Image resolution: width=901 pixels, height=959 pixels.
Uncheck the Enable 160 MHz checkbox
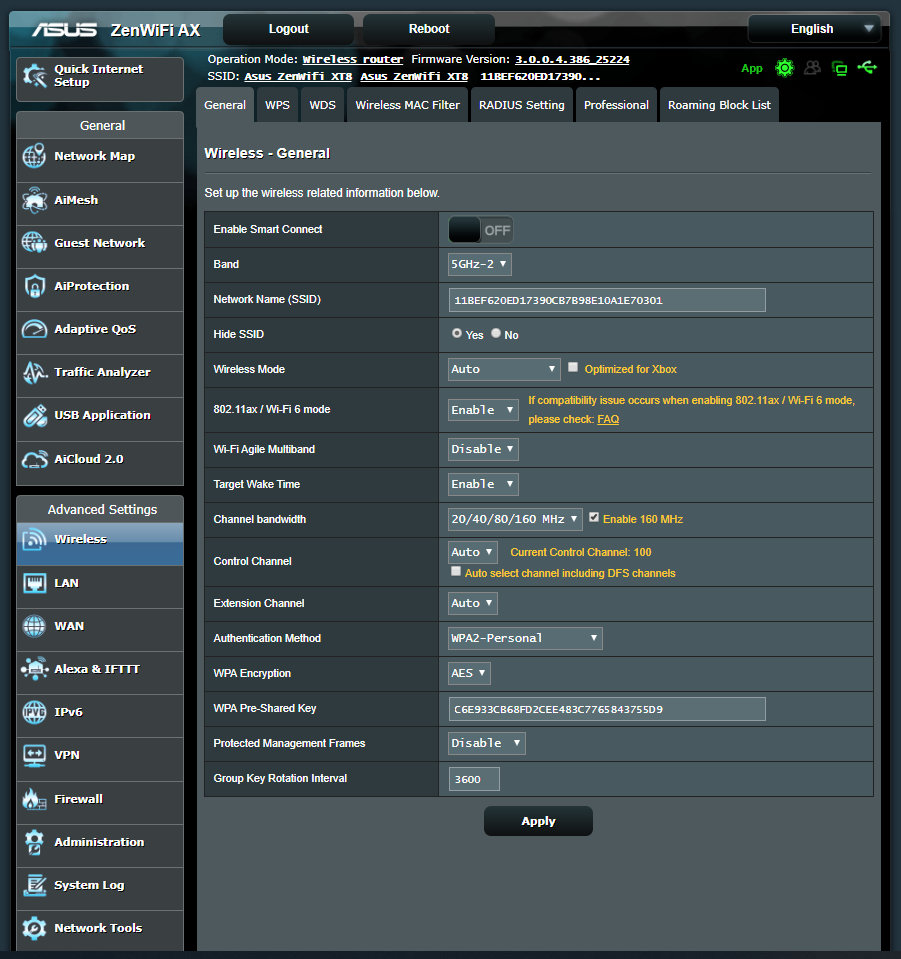tap(594, 517)
